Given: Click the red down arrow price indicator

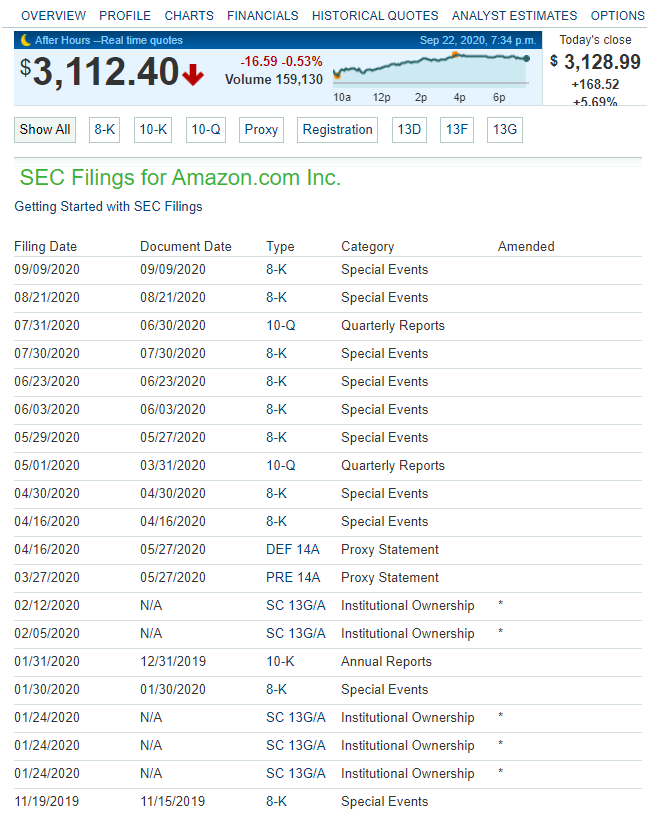Looking at the screenshot, I should (193, 74).
